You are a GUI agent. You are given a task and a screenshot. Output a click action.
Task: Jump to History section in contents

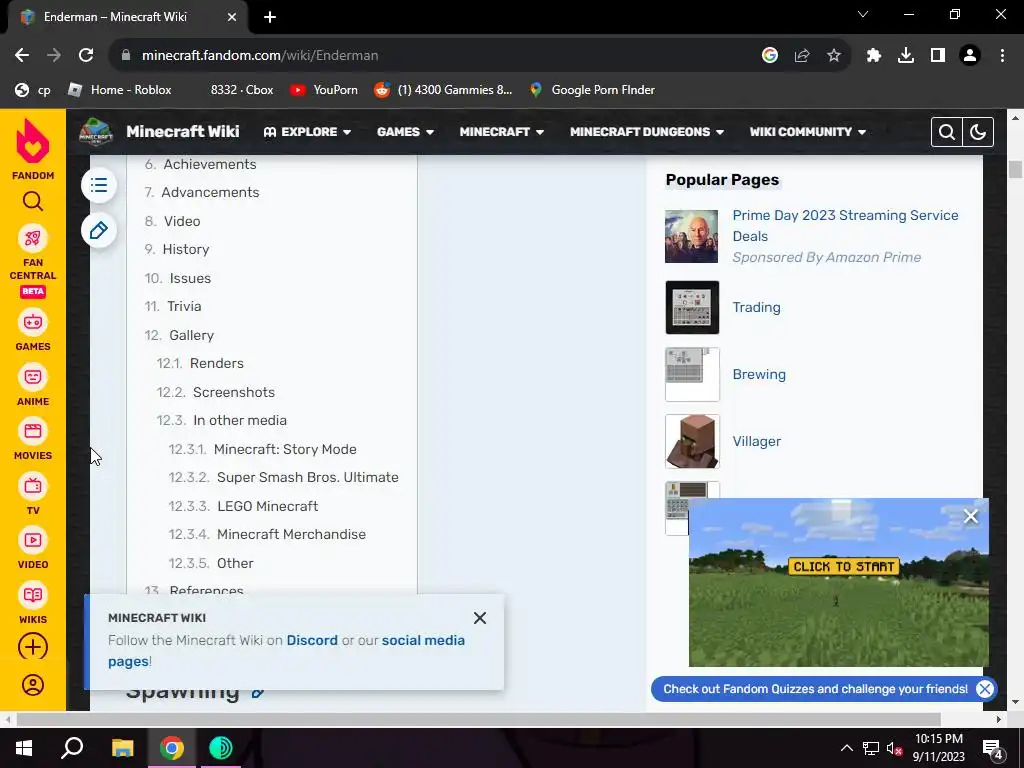point(185,249)
